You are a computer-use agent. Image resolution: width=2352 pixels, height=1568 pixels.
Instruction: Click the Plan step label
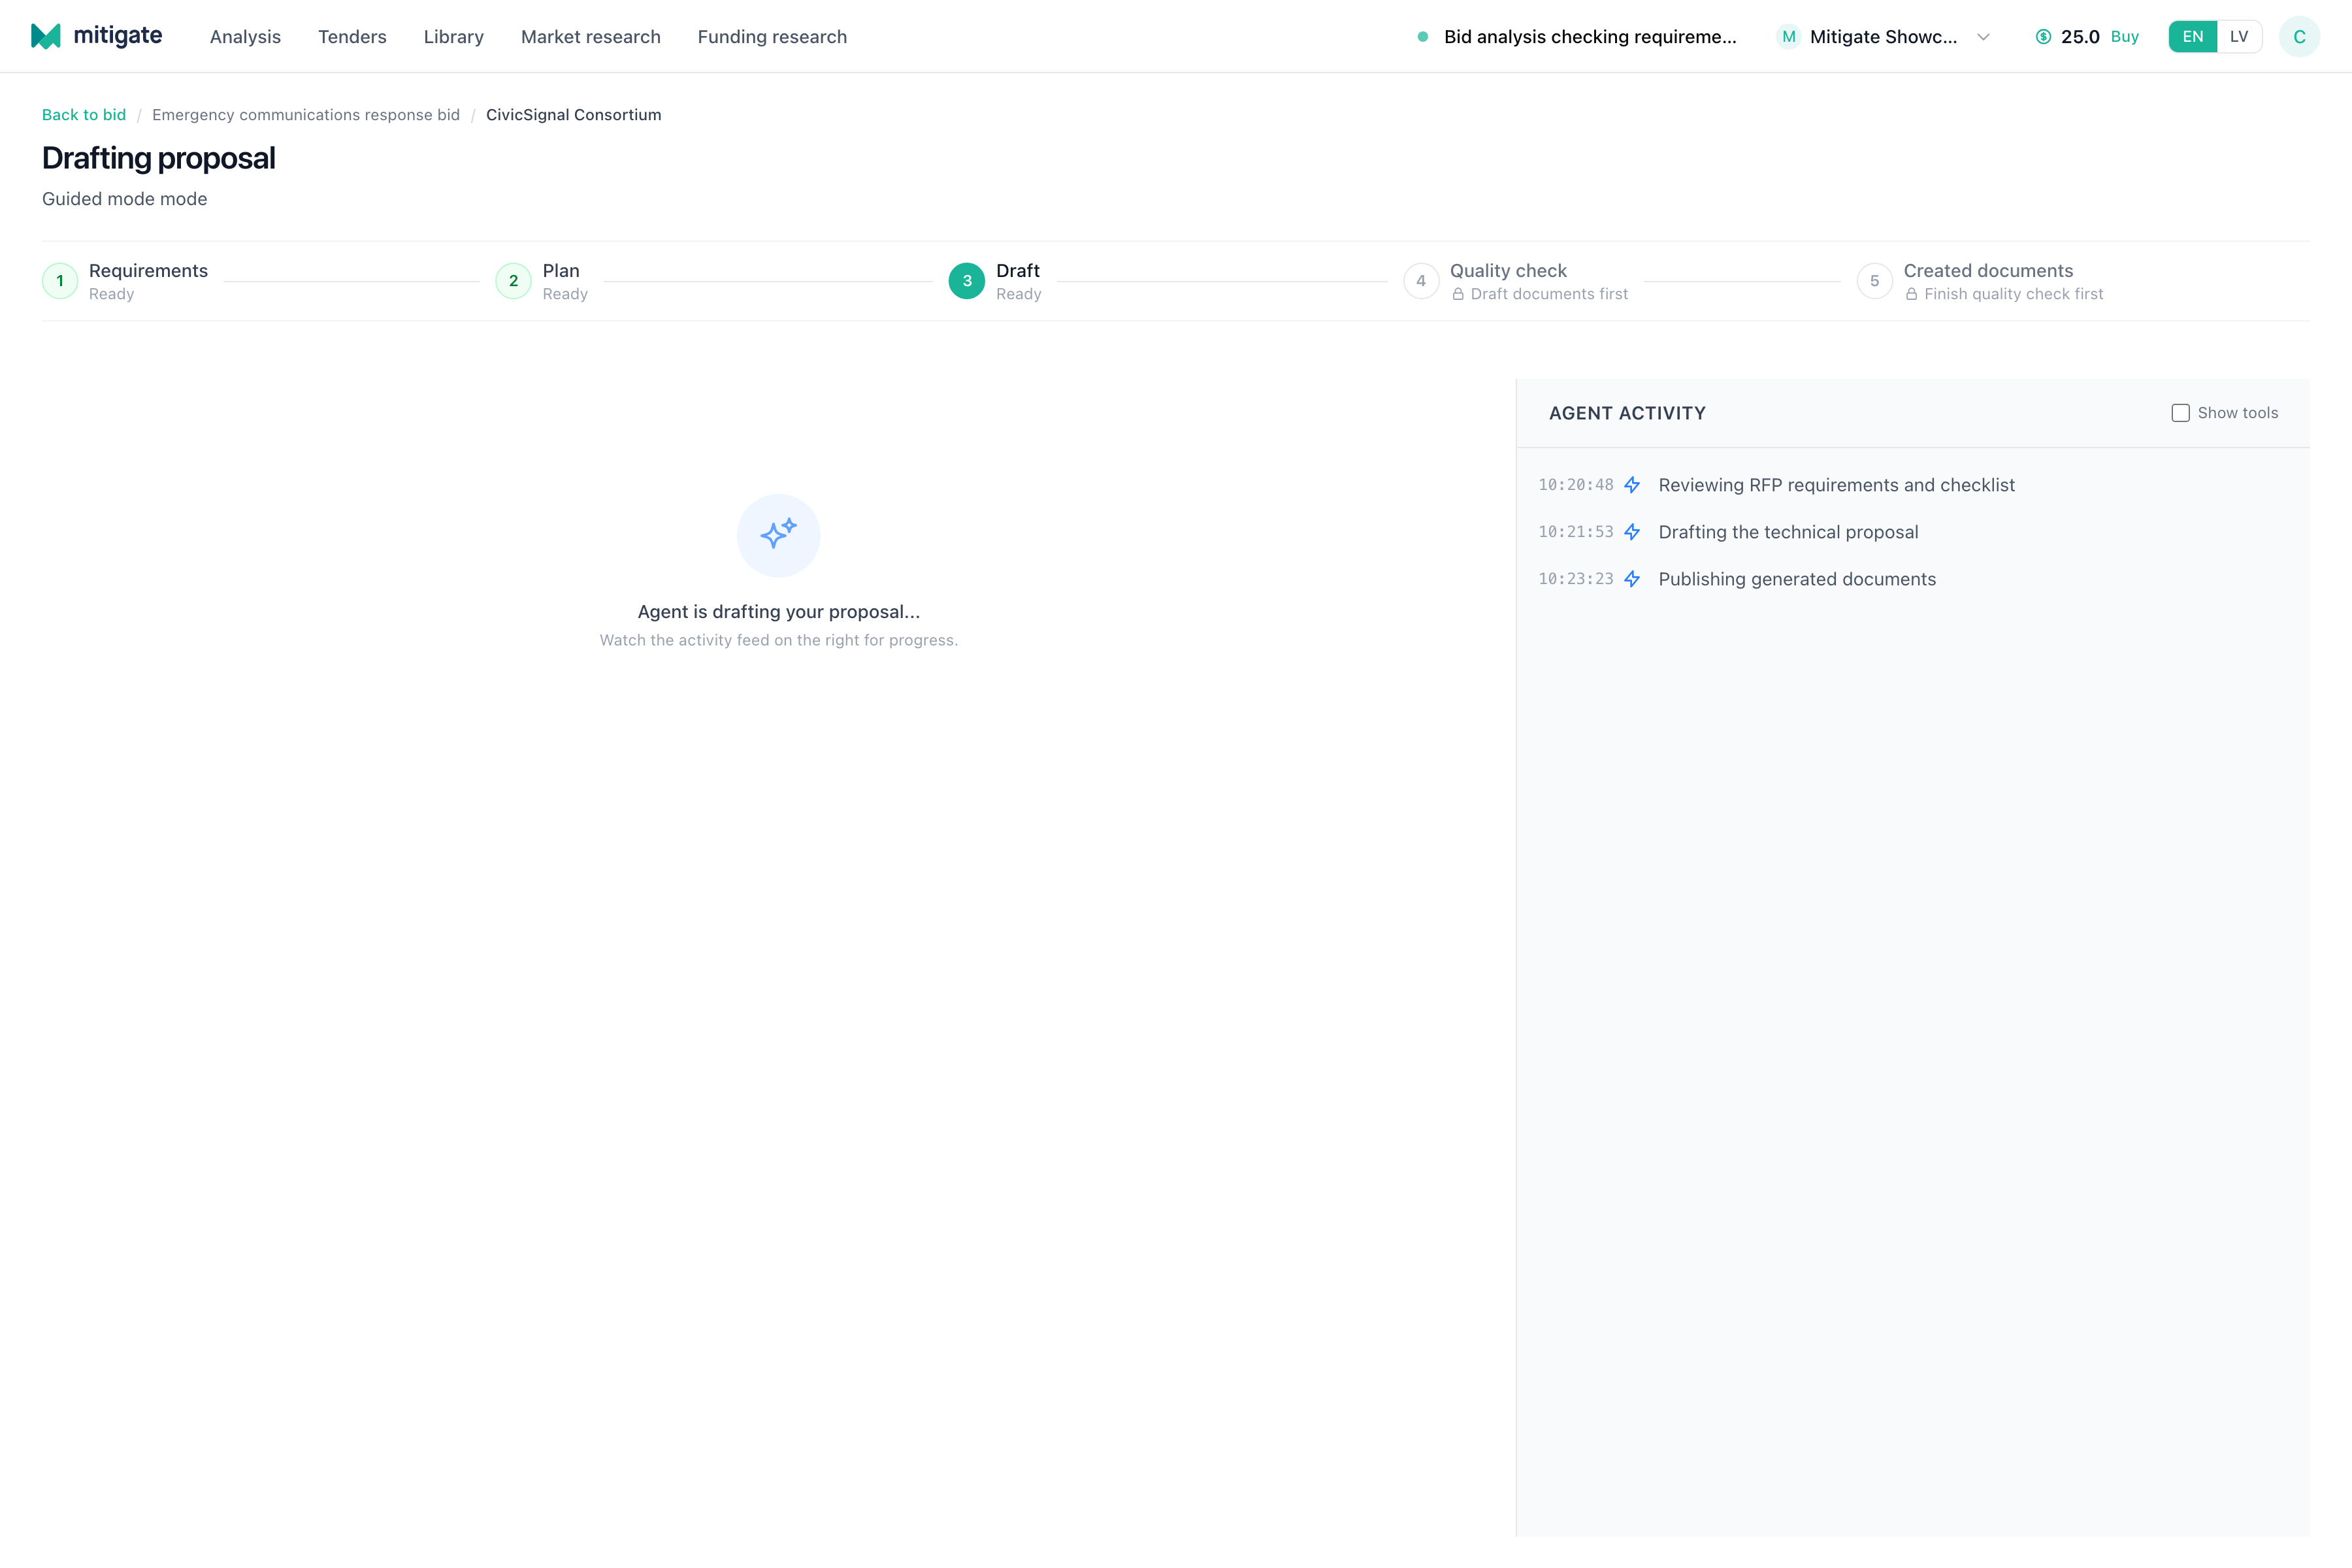(x=561, y=271)
